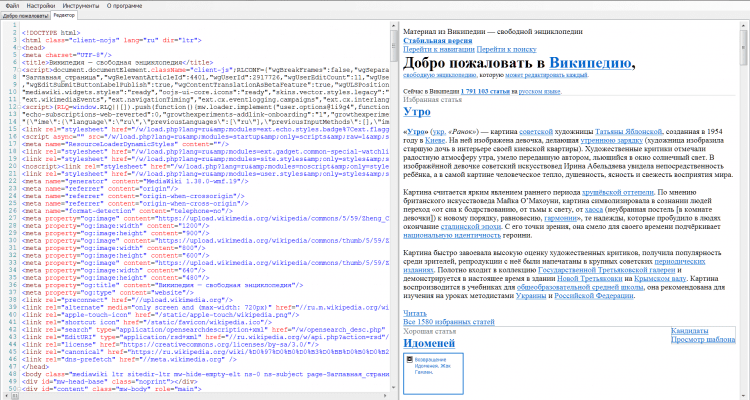This screenshot has height=400, width=750.
Task: Open the Татьяны Яблонской link
Action: pyautogui.click(x=629, y=132)
